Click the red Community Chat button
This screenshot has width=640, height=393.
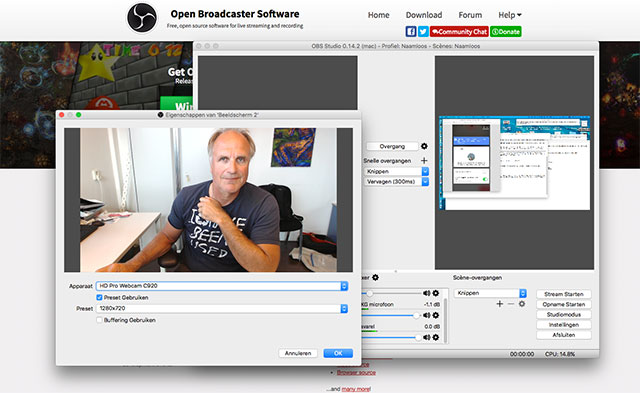[459, 31]
